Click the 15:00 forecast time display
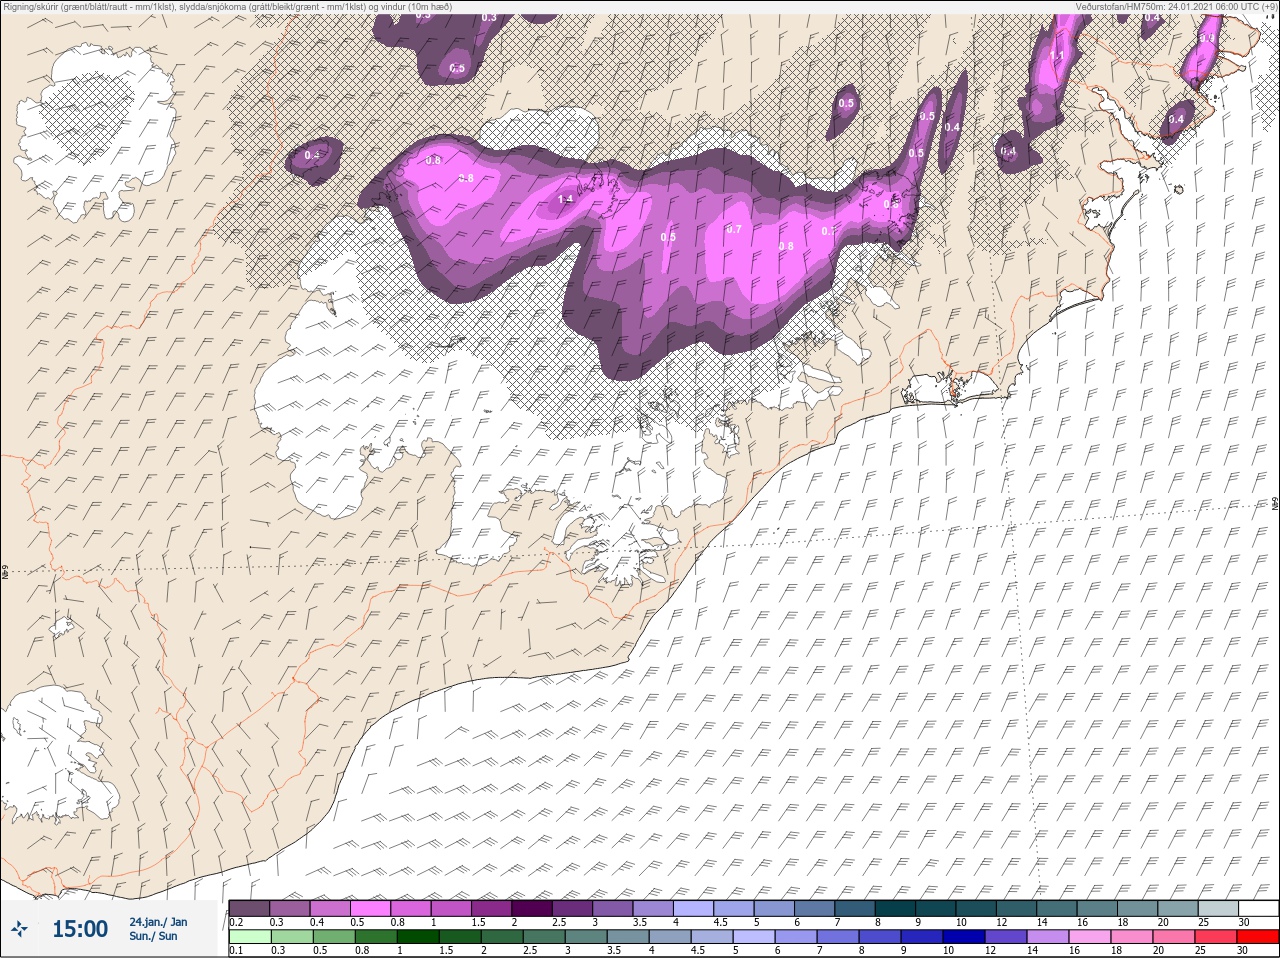 80,929
